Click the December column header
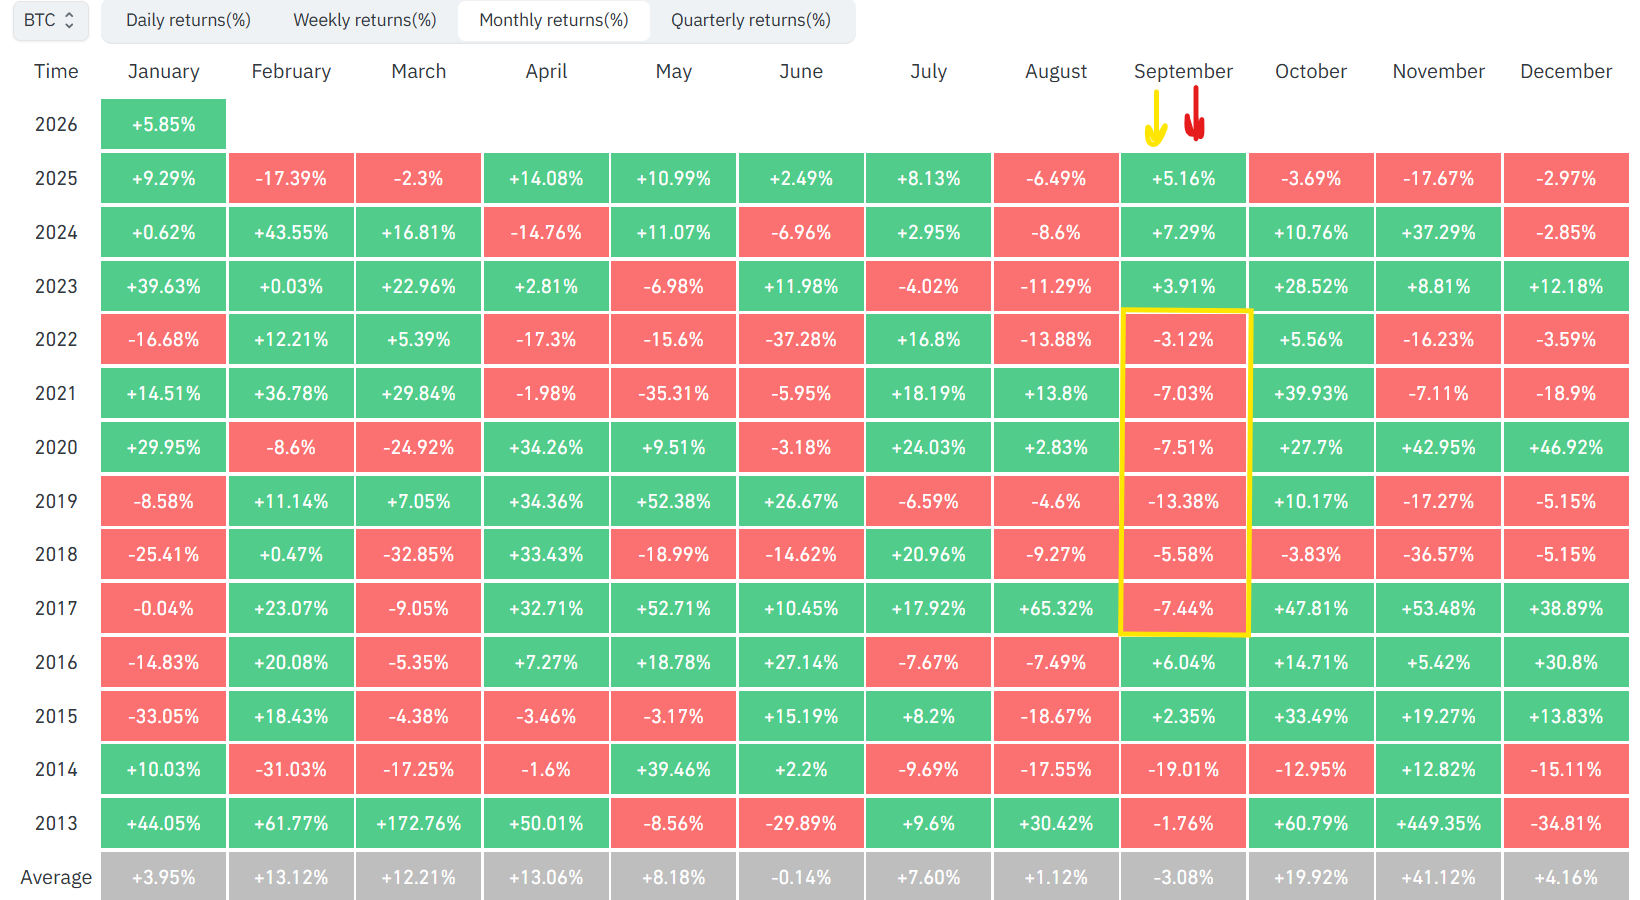 (x=1566, y=71)
